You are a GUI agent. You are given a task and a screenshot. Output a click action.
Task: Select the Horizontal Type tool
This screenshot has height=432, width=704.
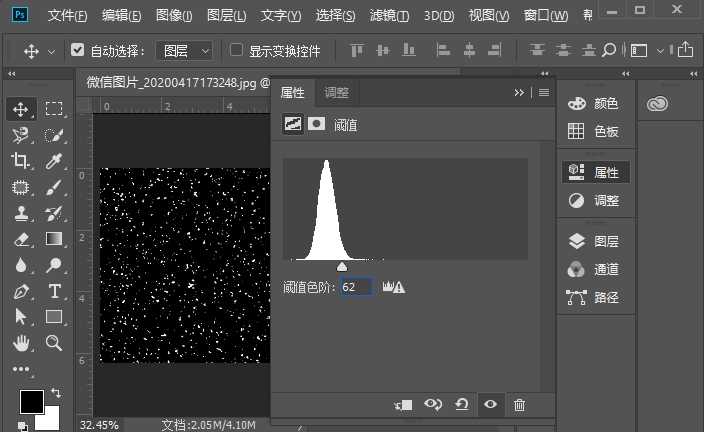click(x=54, y=291)
